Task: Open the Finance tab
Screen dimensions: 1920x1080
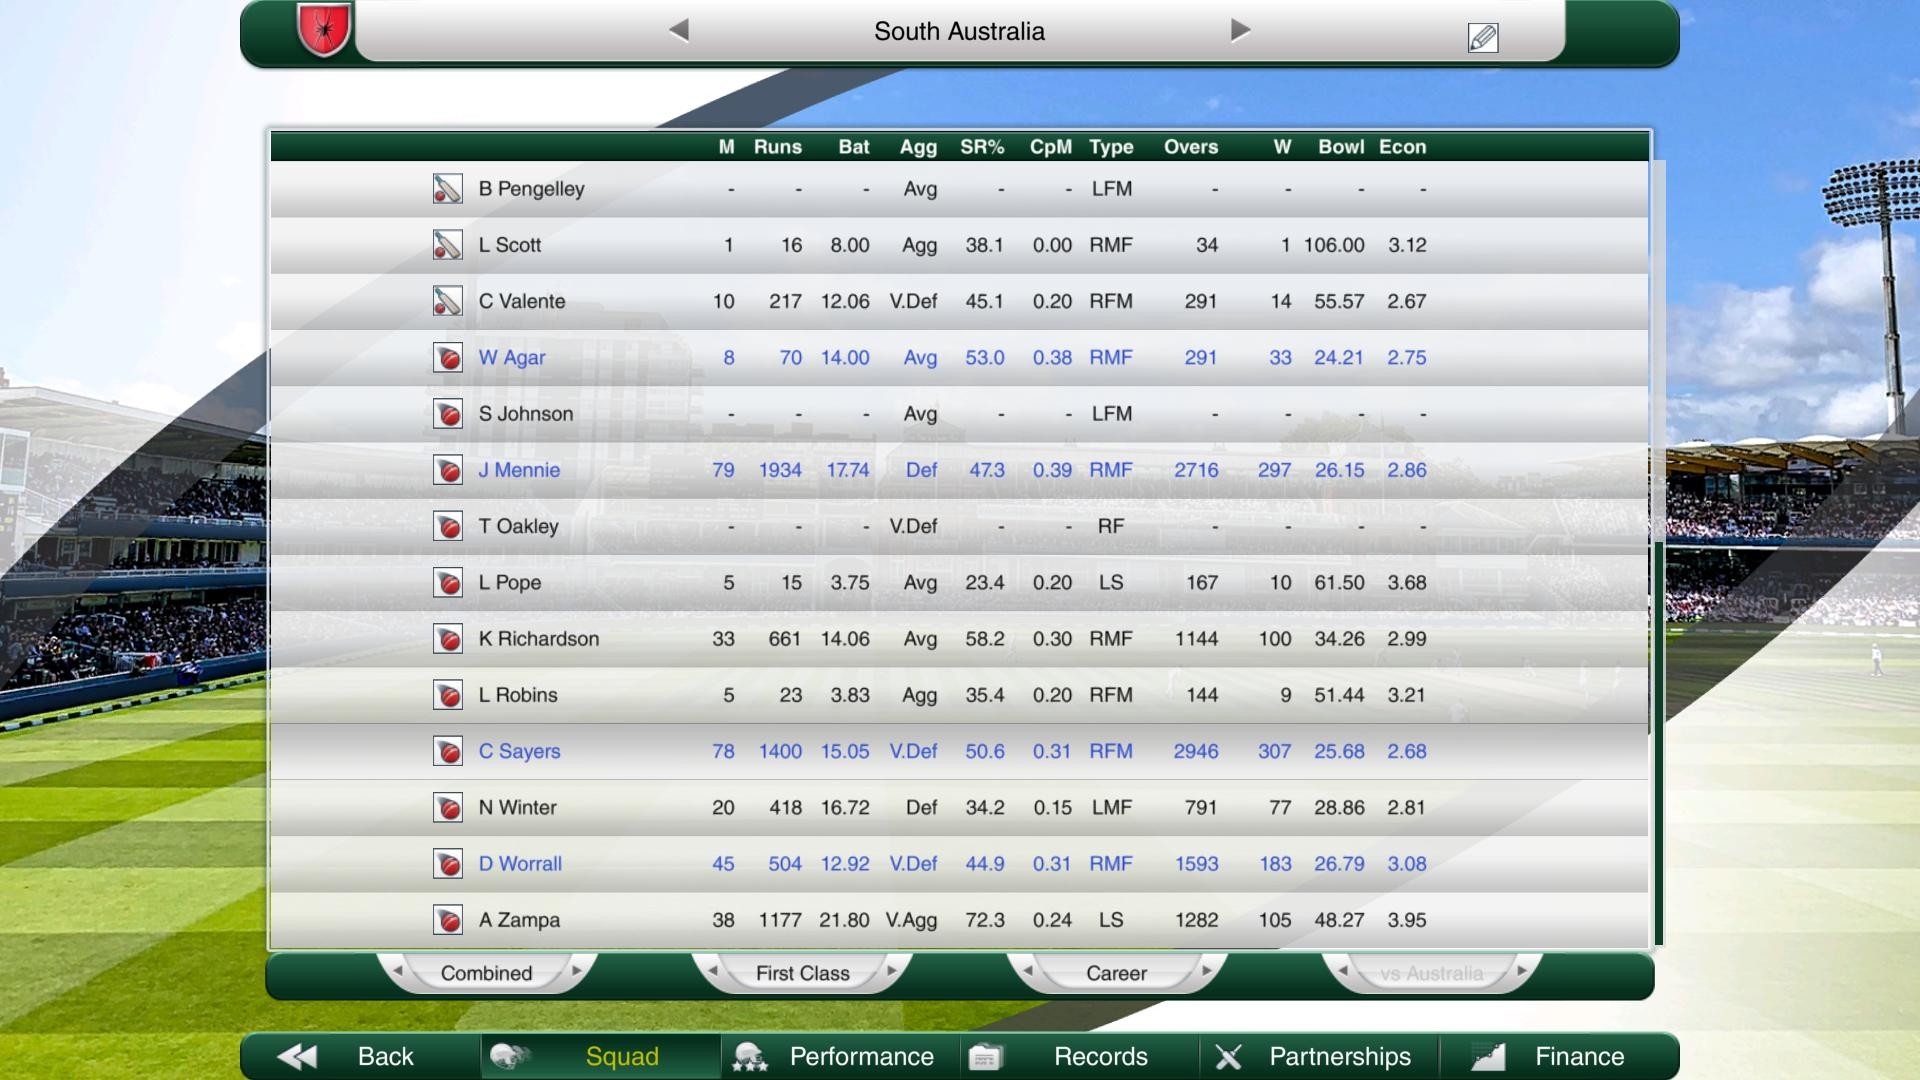Action: pos(1559,1056)
